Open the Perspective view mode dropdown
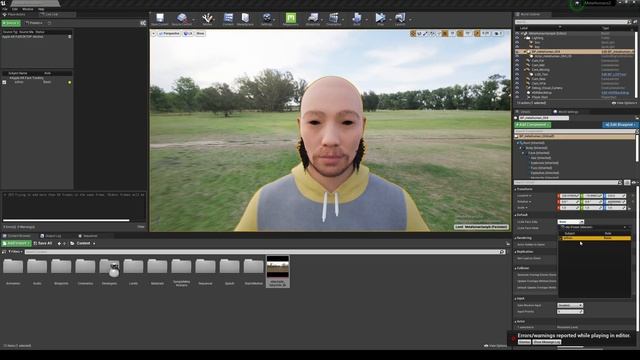This screenshot has width=640, height=360. pyautogui.click(x=169, y=33)
